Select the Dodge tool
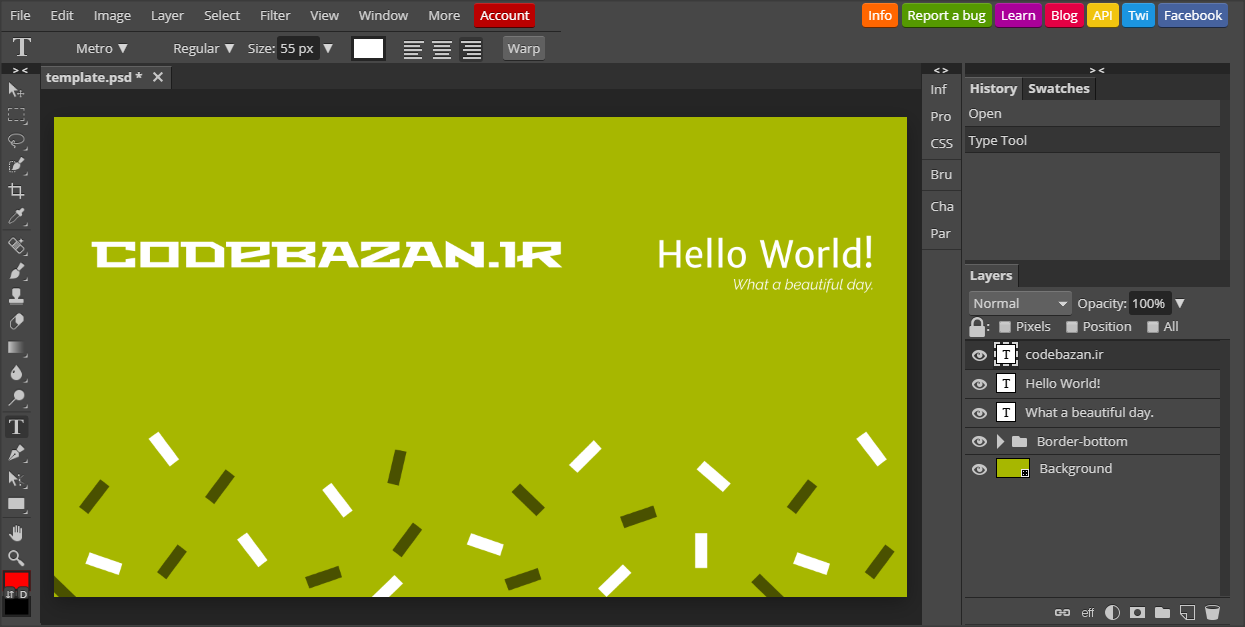The image size is (1245, 627). tap(17, 398)
